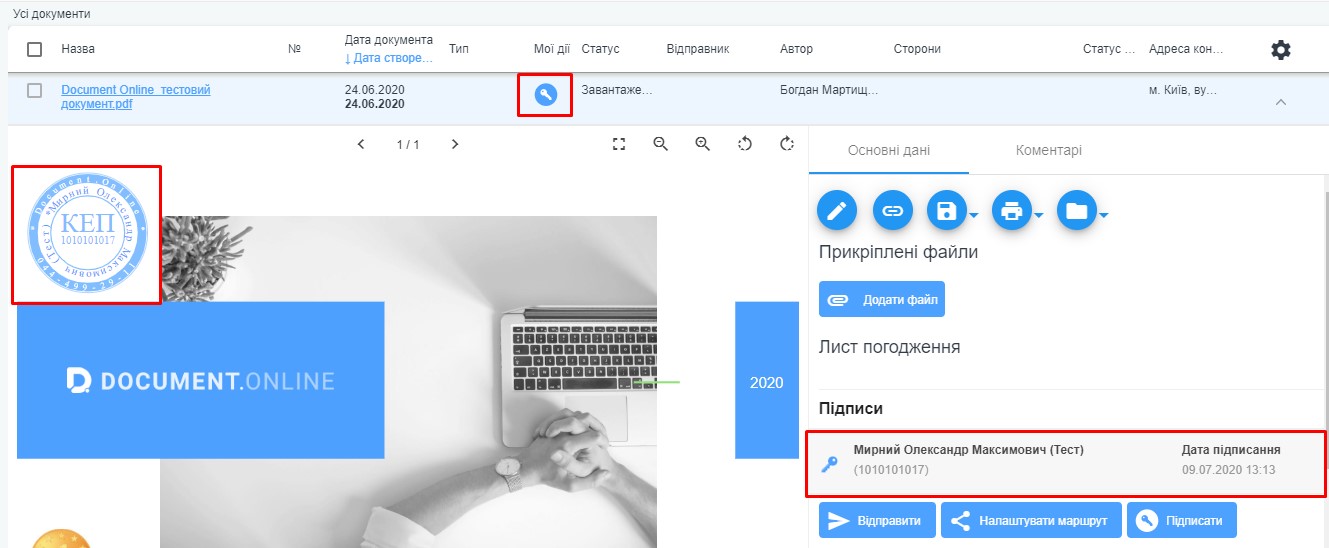Click the 1 / 1 page indicator
The width and height of the screenshot is (1329, 548).
tap(408, 145)
